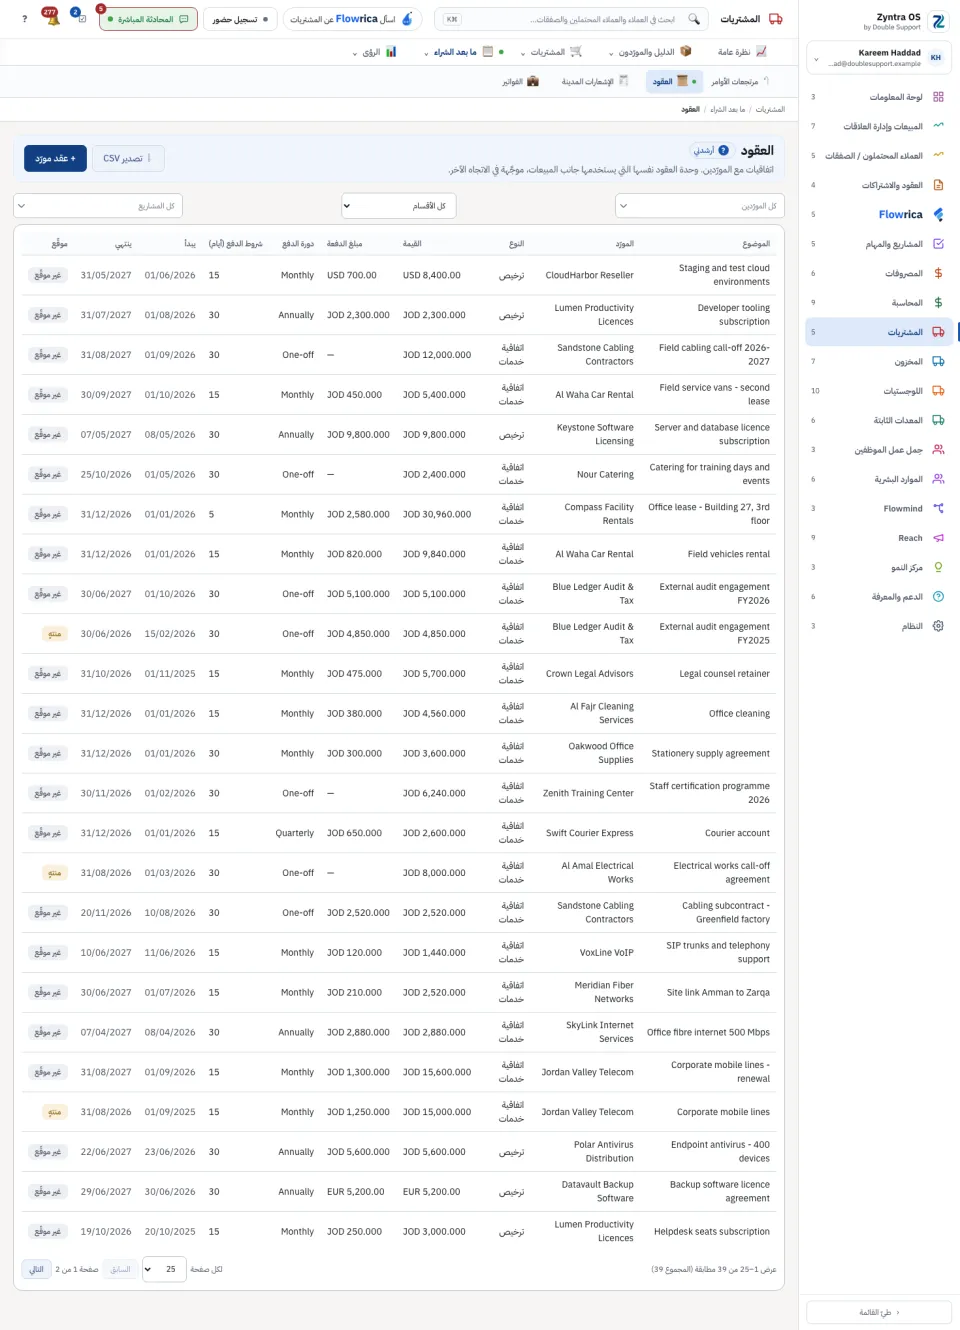The image size is (960, 1330).
Task: Open مركز النمو growth center in sidebar
Action: 879,567
